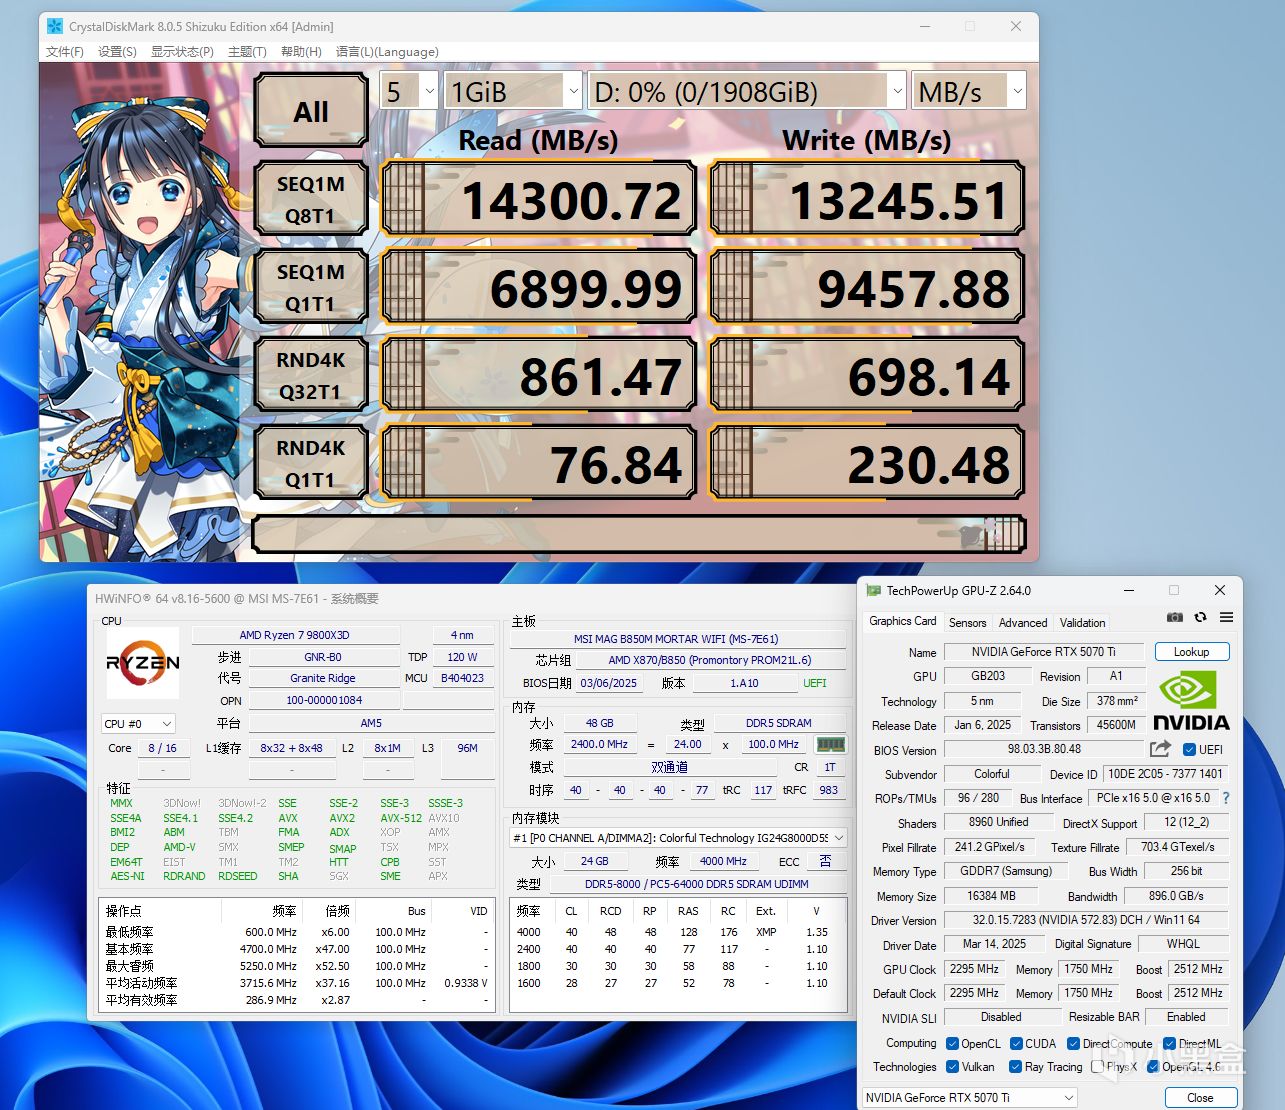Toggle the CUDA checkbox

(1016, 1044)
